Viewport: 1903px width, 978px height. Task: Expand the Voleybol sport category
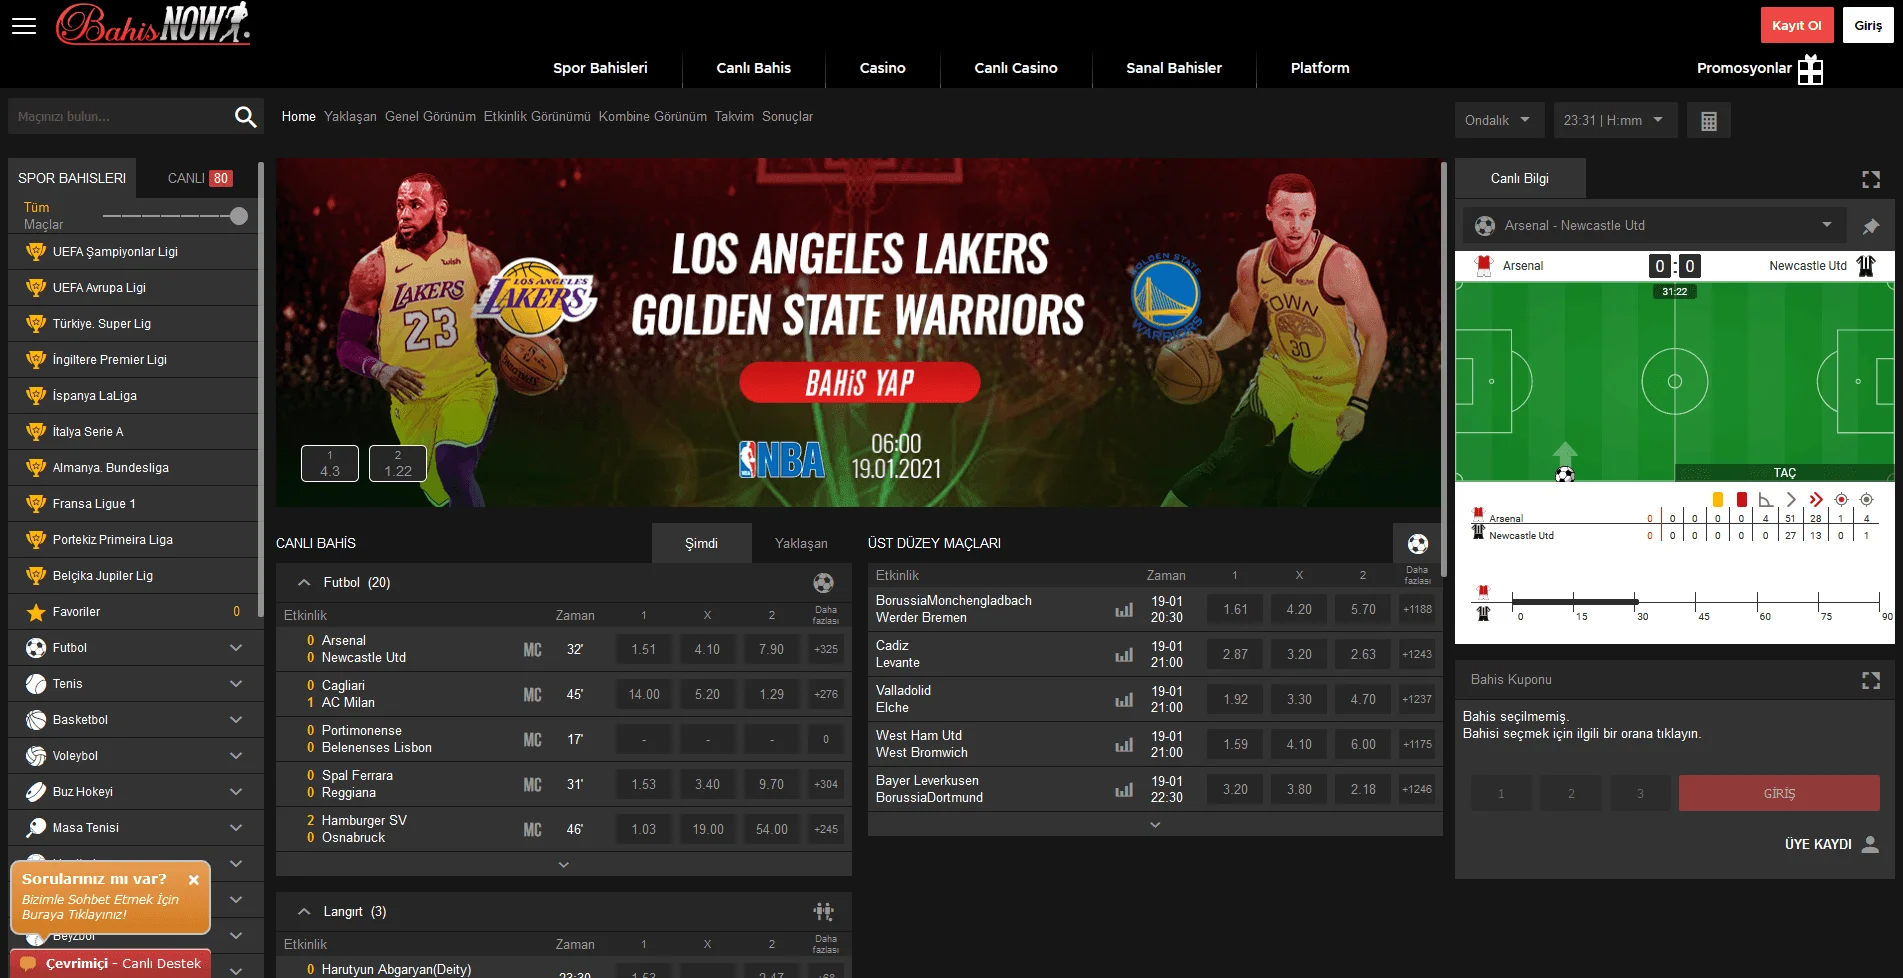pyautogui.click(x=236, y=756)
